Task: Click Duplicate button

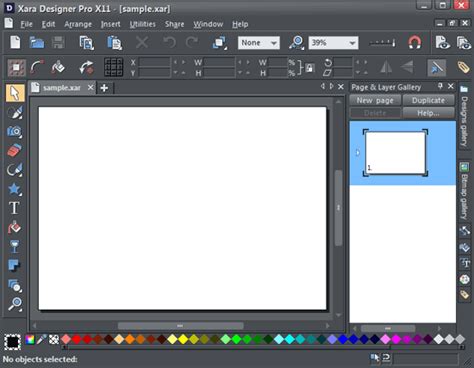Action: tap(428, 100)
